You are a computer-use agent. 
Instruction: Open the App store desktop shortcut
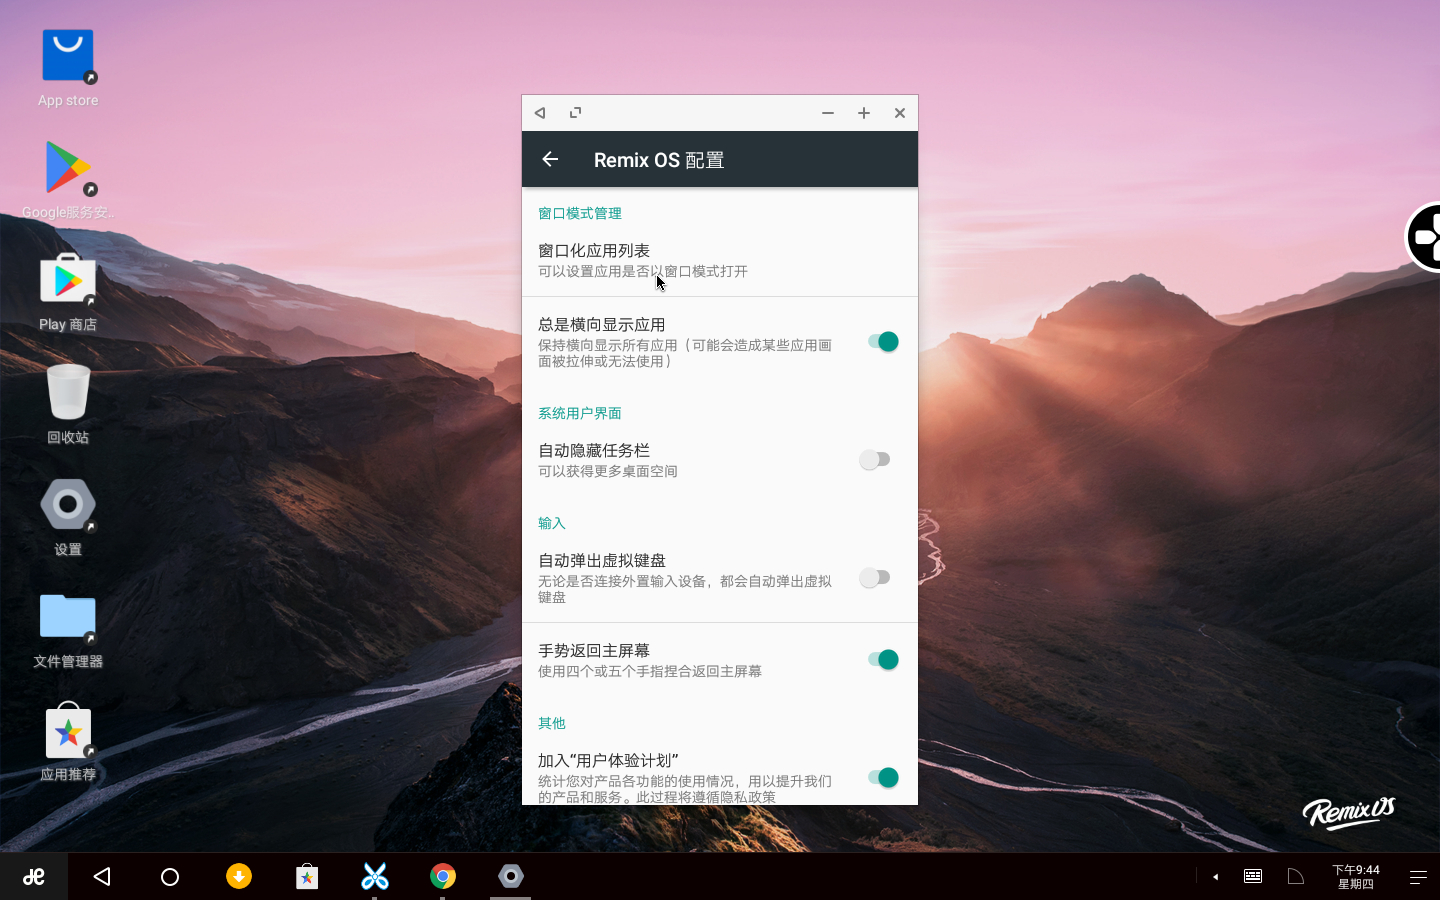click(x=68, y=68)
